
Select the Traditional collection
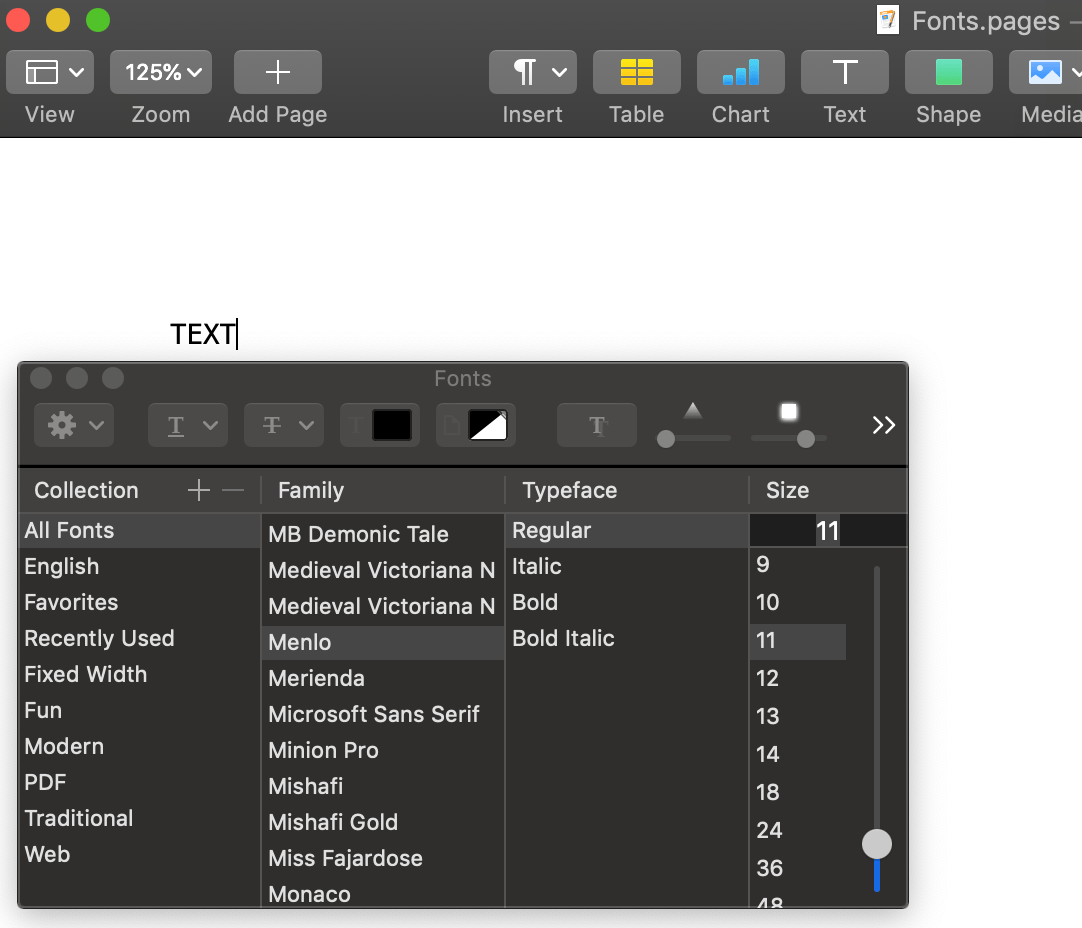[x=139, y=818]
